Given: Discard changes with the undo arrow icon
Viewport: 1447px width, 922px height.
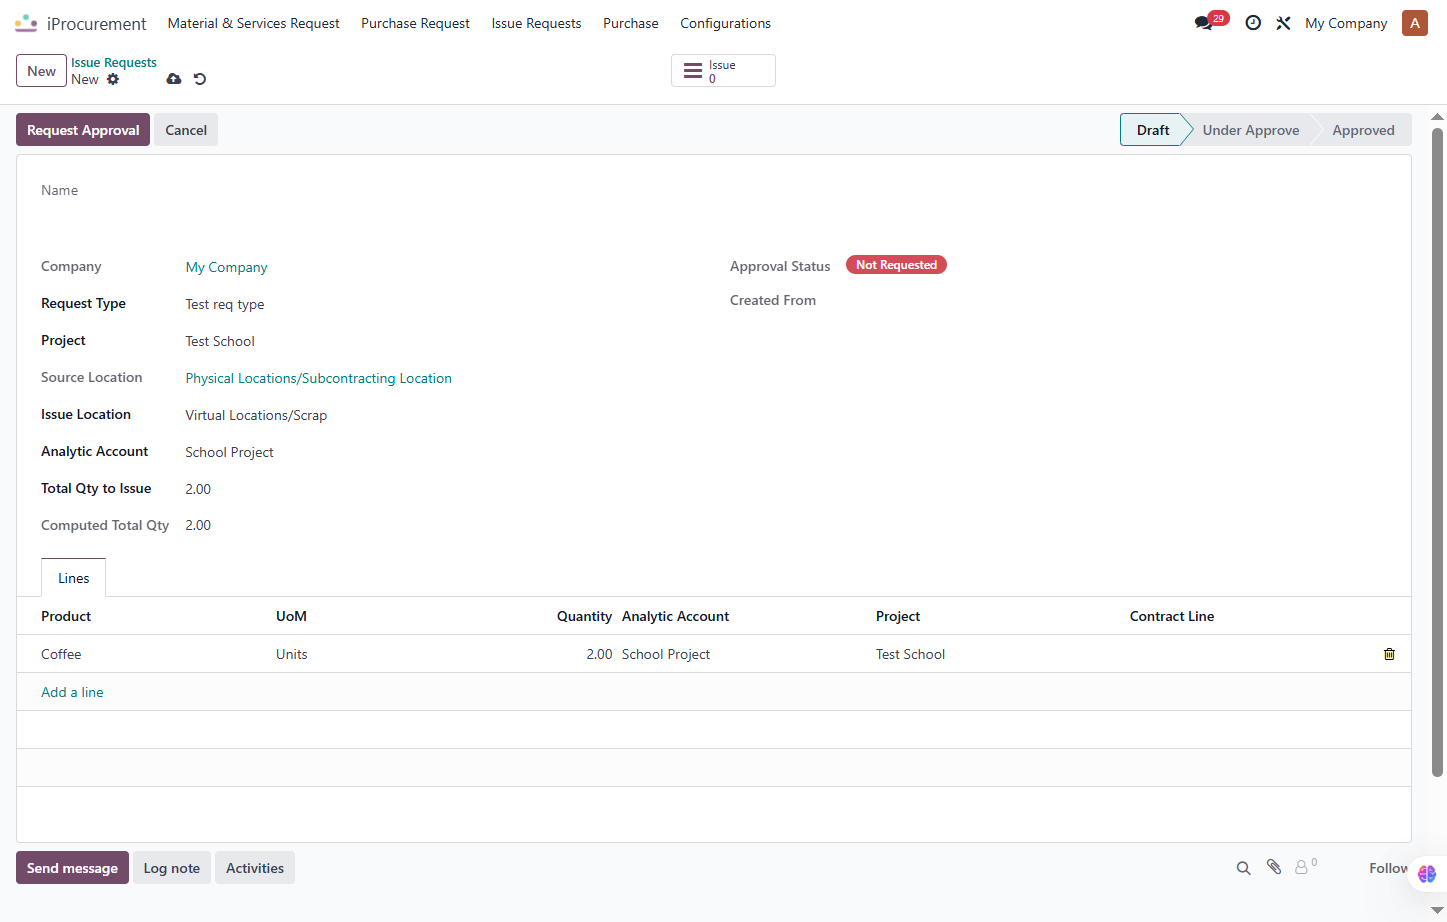Looking at the screenshot, I should point(200,79).
